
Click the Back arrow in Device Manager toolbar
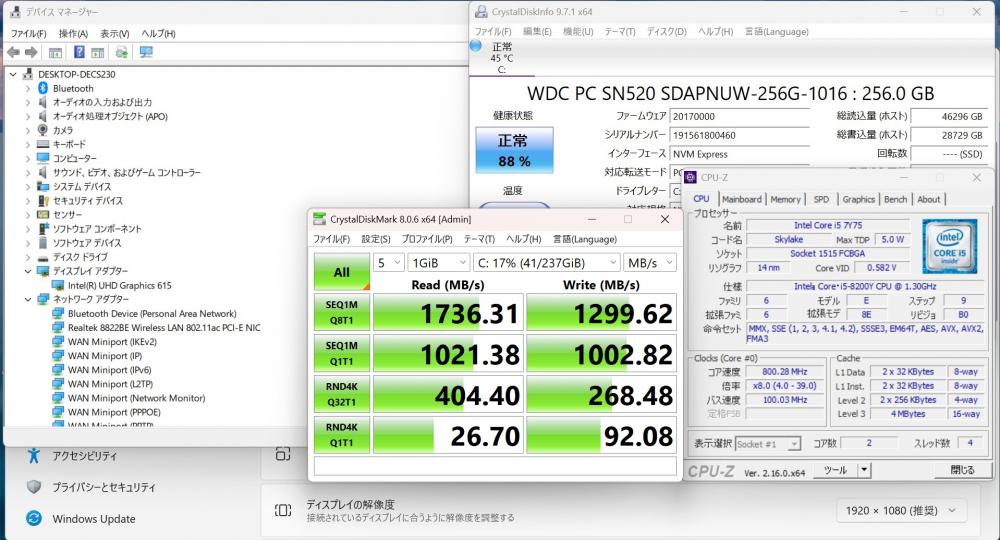(13, 52)
